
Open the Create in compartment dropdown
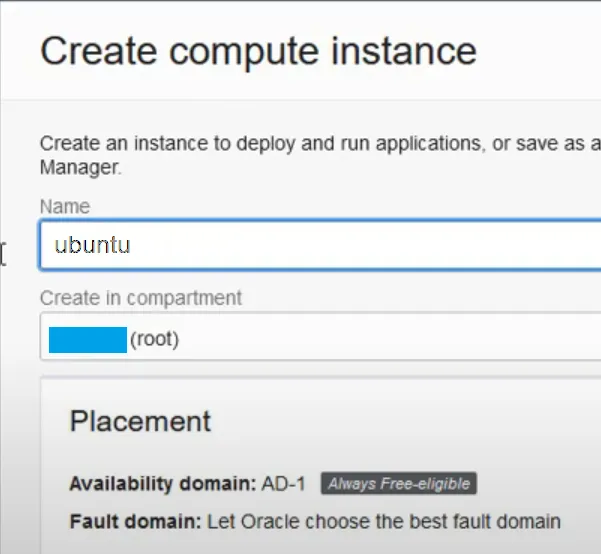click(x=320, y=337)
